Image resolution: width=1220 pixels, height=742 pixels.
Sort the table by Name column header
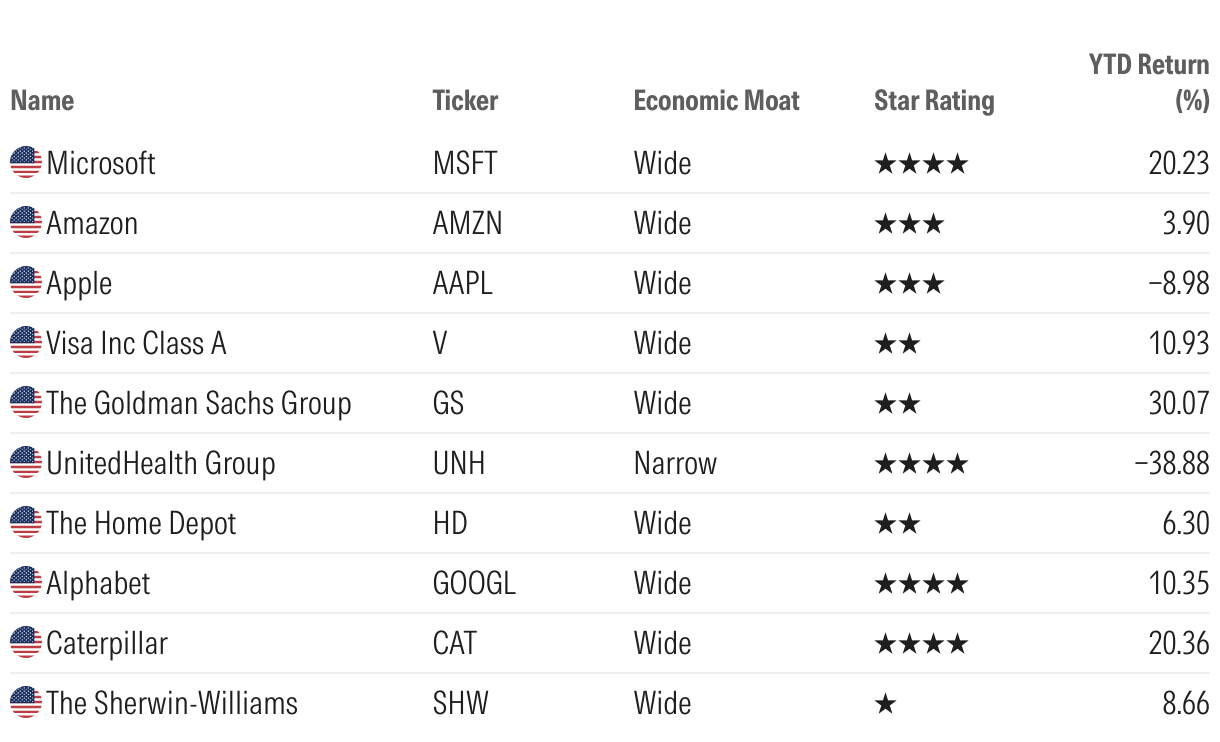[42, 101]
